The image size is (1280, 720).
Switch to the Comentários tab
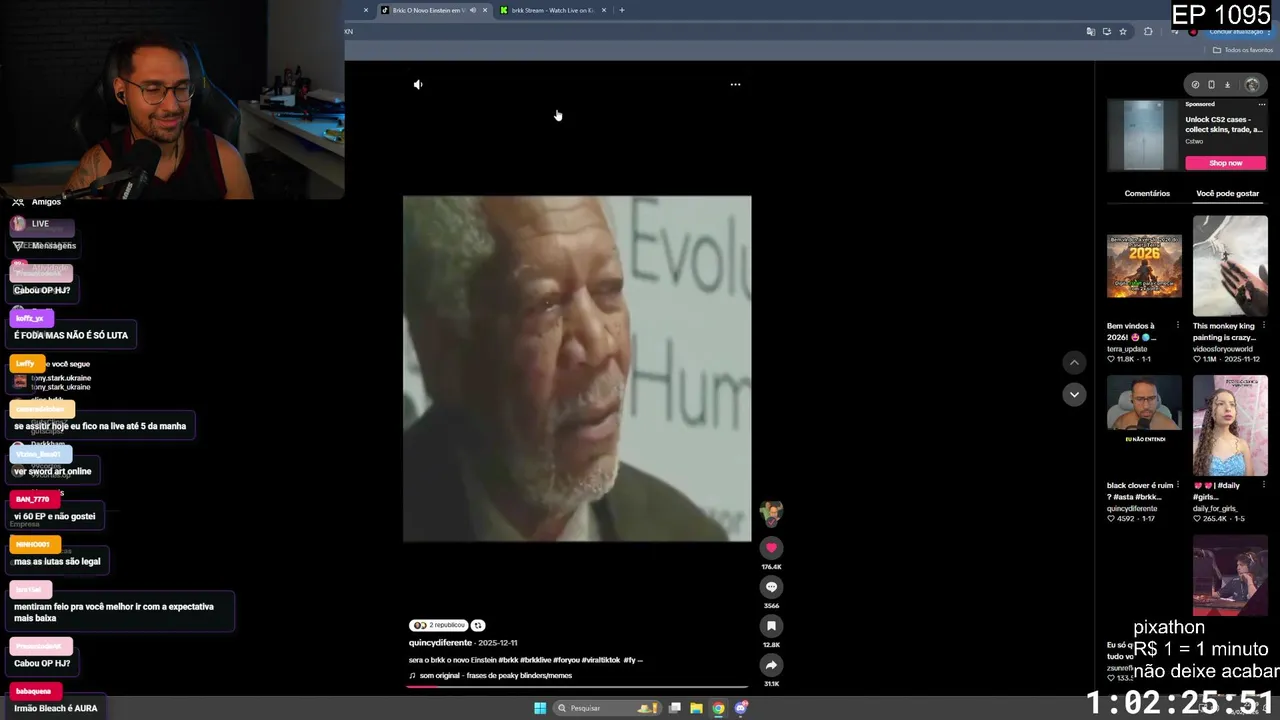point(1147,193)
